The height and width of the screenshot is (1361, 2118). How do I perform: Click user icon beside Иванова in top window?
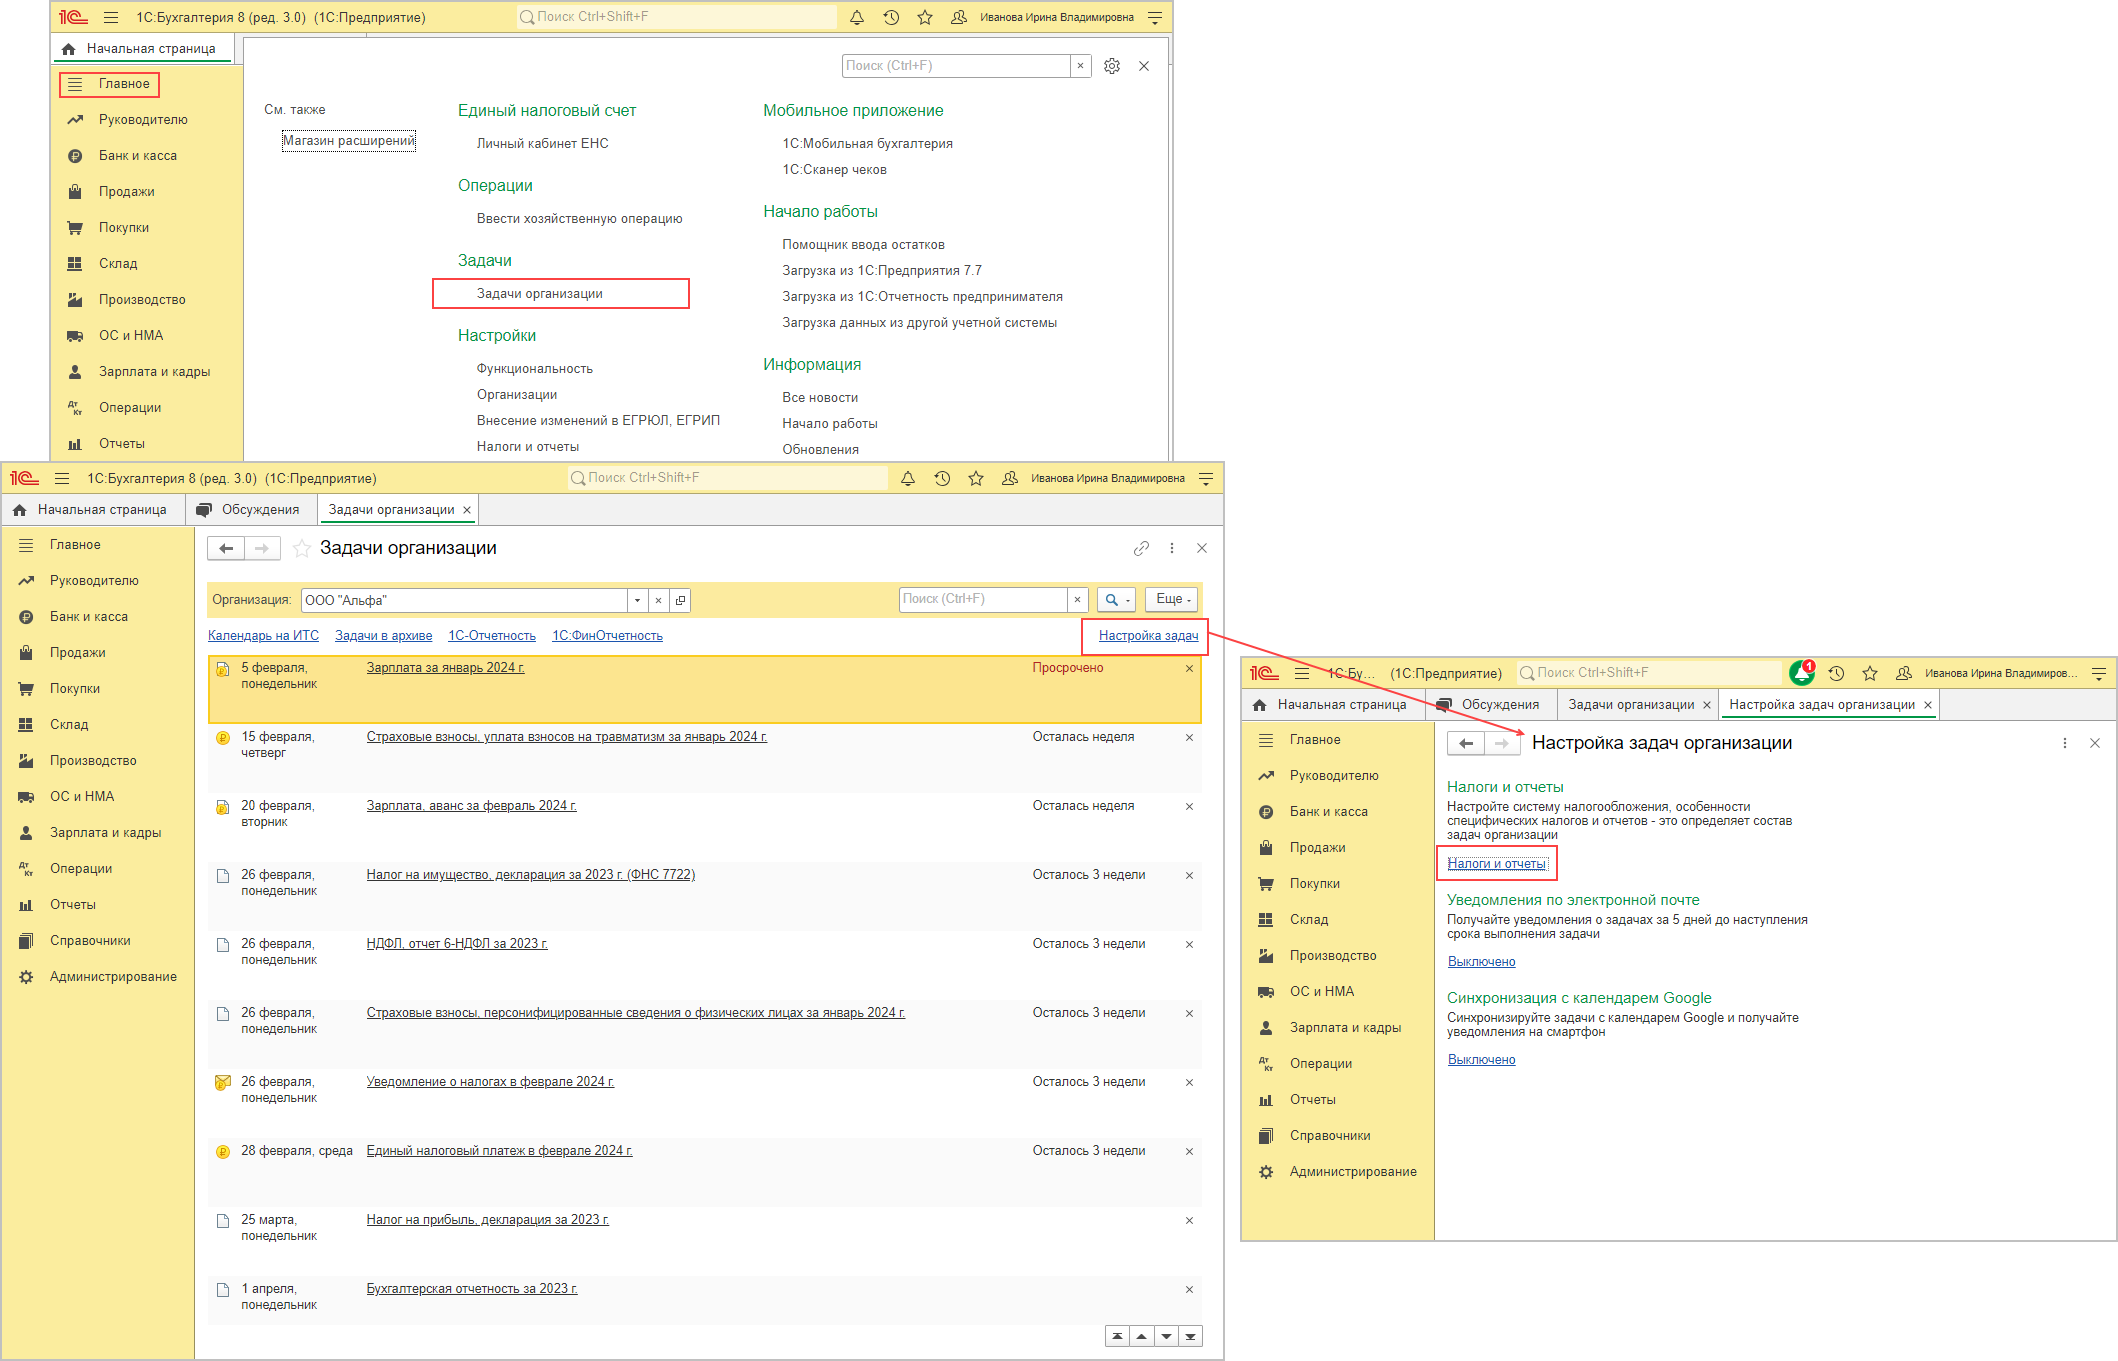[959, 17]
